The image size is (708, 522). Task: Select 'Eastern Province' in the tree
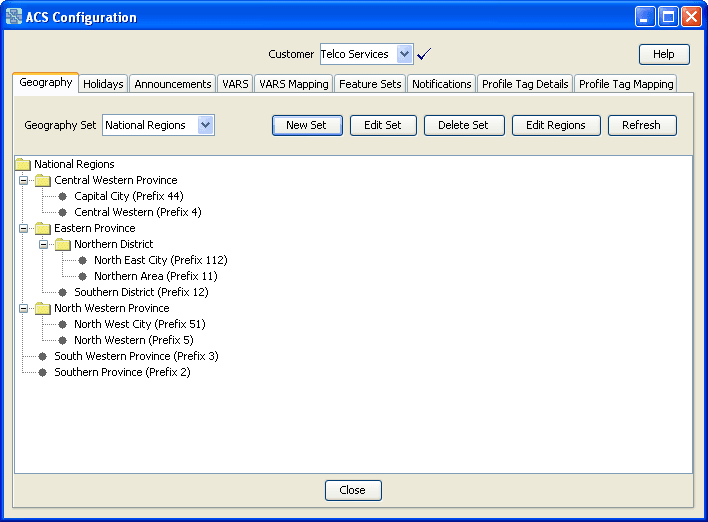pyautogui.click(x=94, y=228)
